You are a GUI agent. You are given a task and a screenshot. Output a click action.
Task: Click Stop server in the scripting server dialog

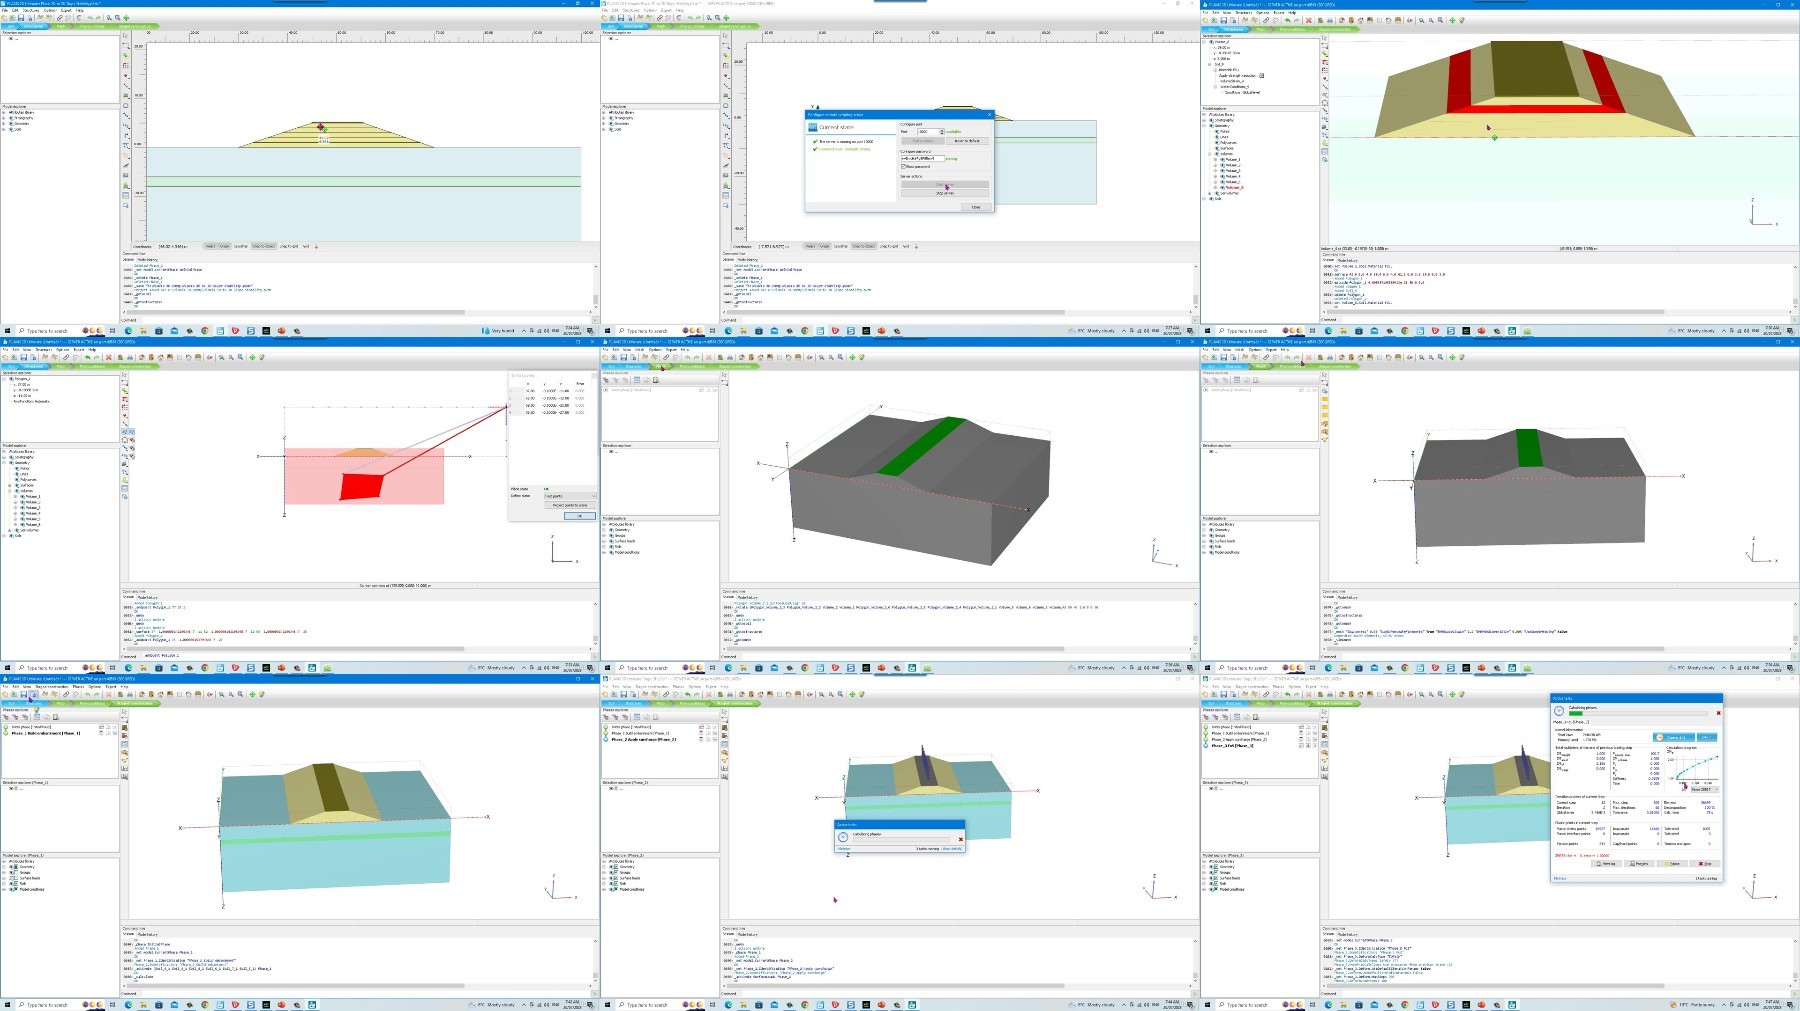[945, 193]
